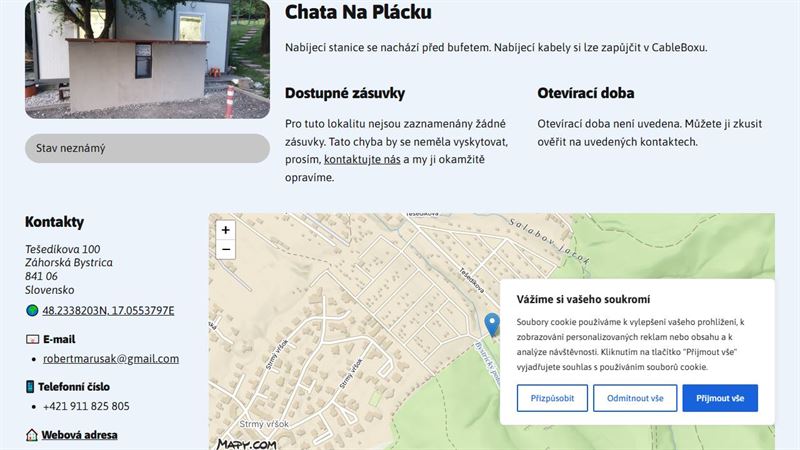Click the 'Vážíme si vašeho soukromí' title
800x450 pixels.
tap(583, 299)
